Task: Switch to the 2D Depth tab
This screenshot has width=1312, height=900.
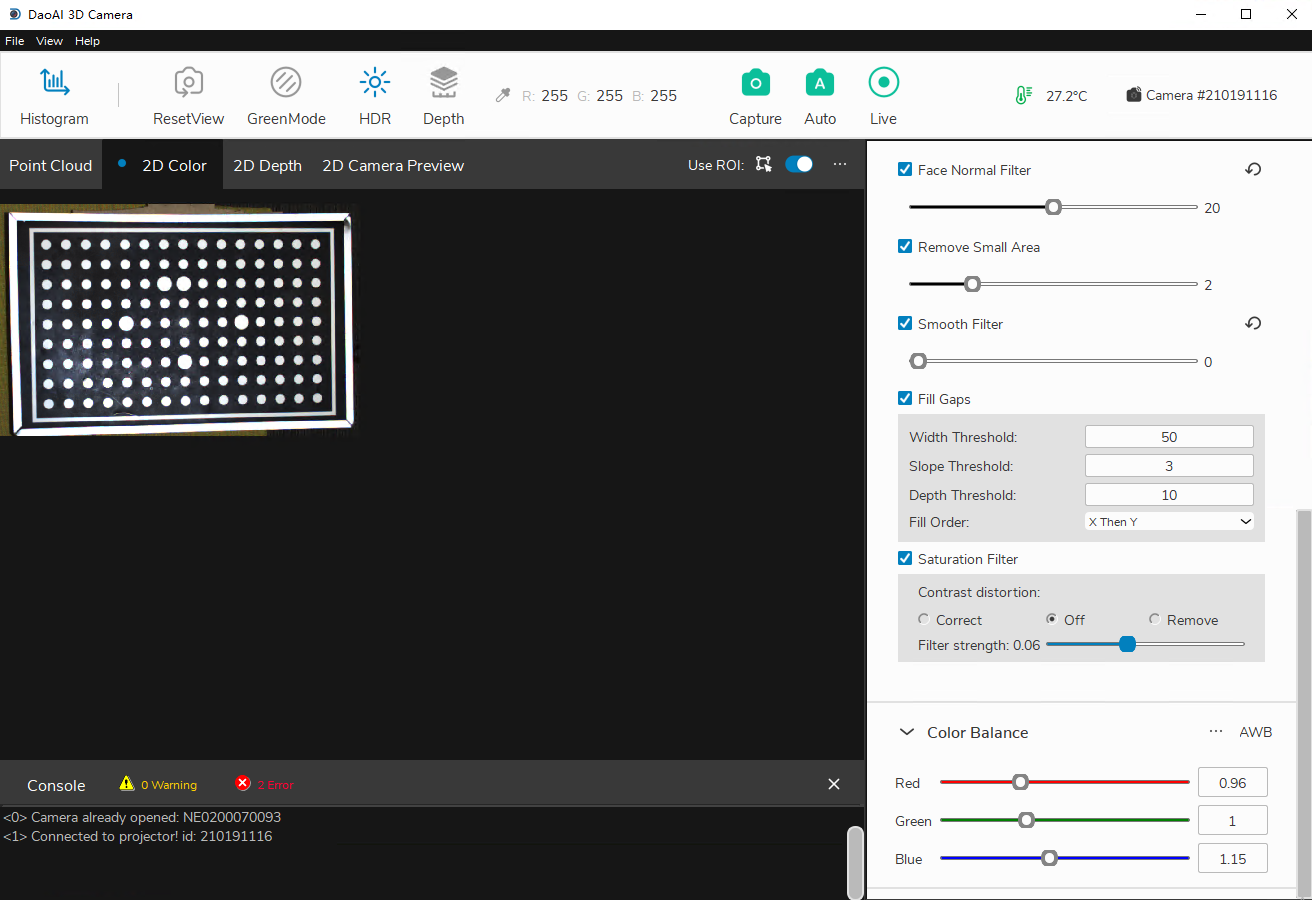Action: 267,166
